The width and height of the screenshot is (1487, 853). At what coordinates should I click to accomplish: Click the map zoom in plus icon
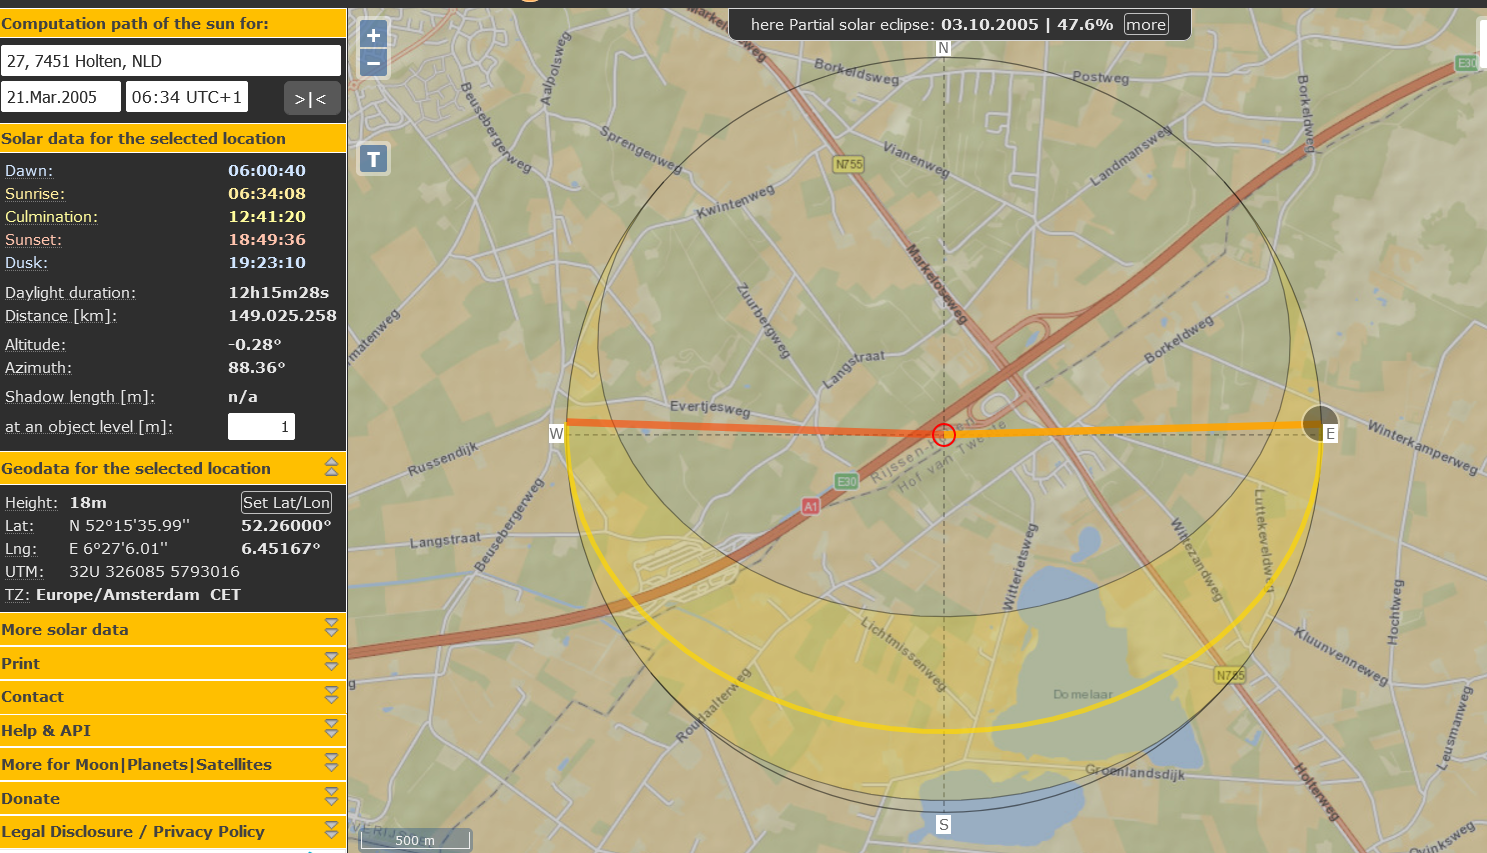tap(372, 33)
